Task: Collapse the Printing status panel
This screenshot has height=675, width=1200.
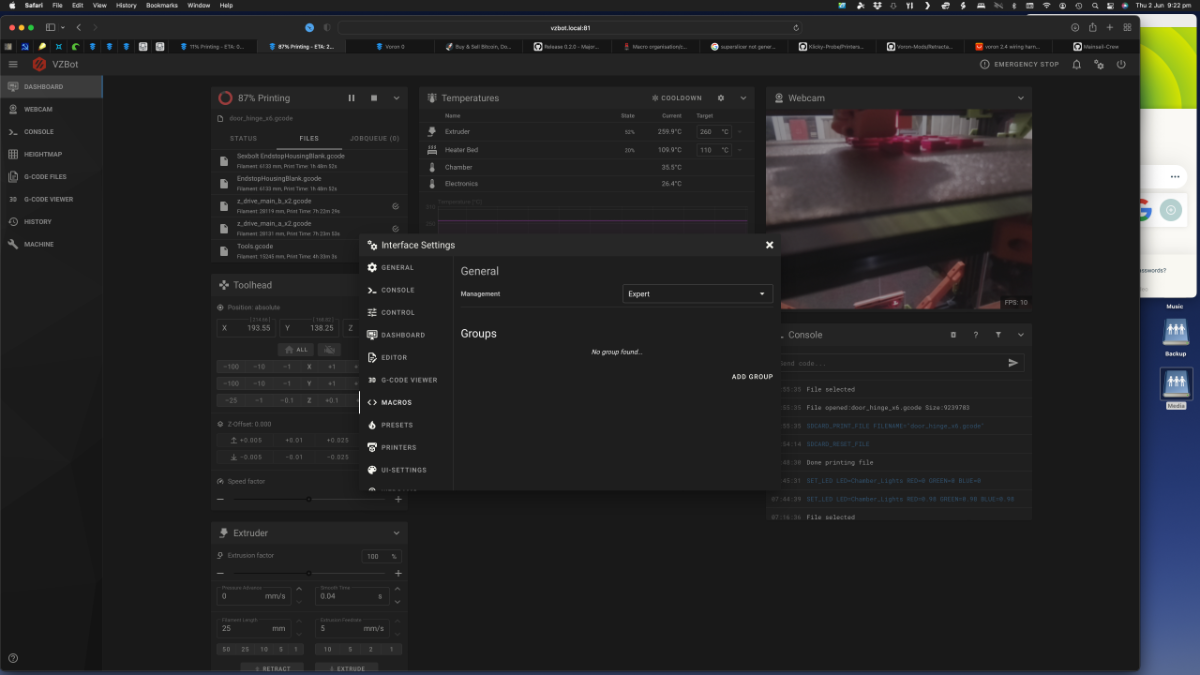Action: [x=396, y=98]
